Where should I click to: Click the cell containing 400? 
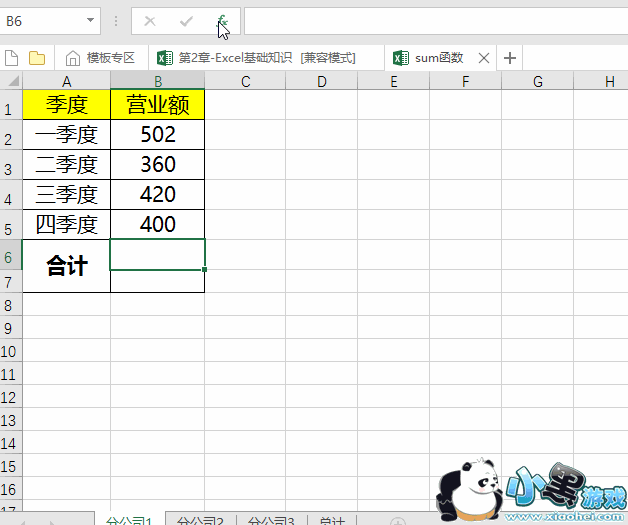click(x=158, y=225)
